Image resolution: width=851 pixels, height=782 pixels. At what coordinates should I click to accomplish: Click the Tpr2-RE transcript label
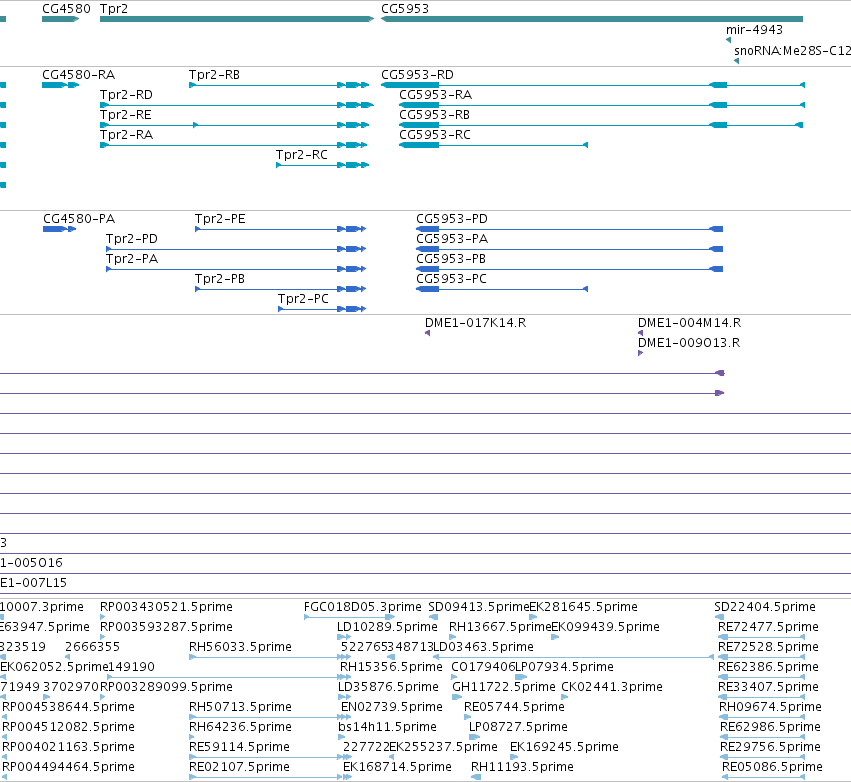pos(126,115)
